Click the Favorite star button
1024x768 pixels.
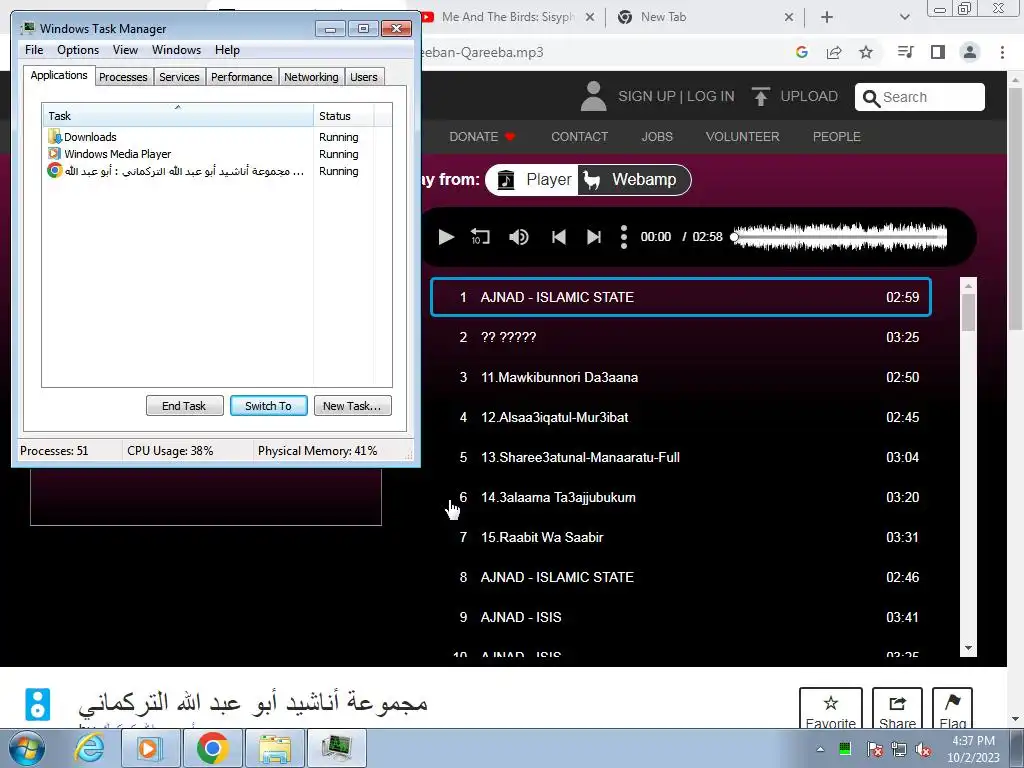point(831,709)
